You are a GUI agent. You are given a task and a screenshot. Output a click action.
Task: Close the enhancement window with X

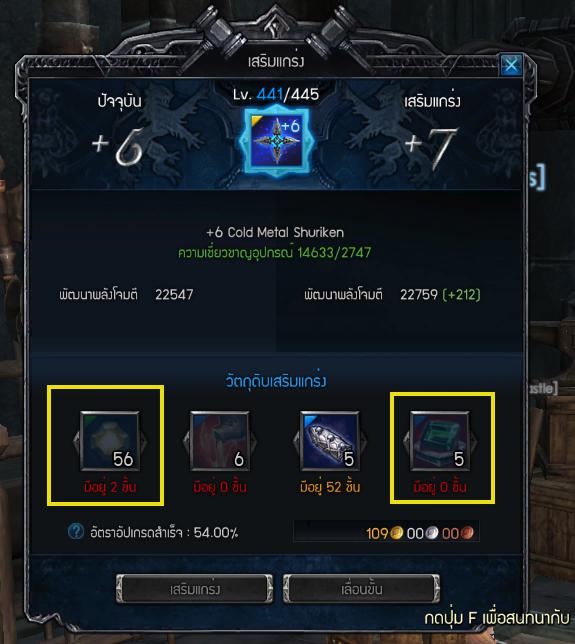511,64
